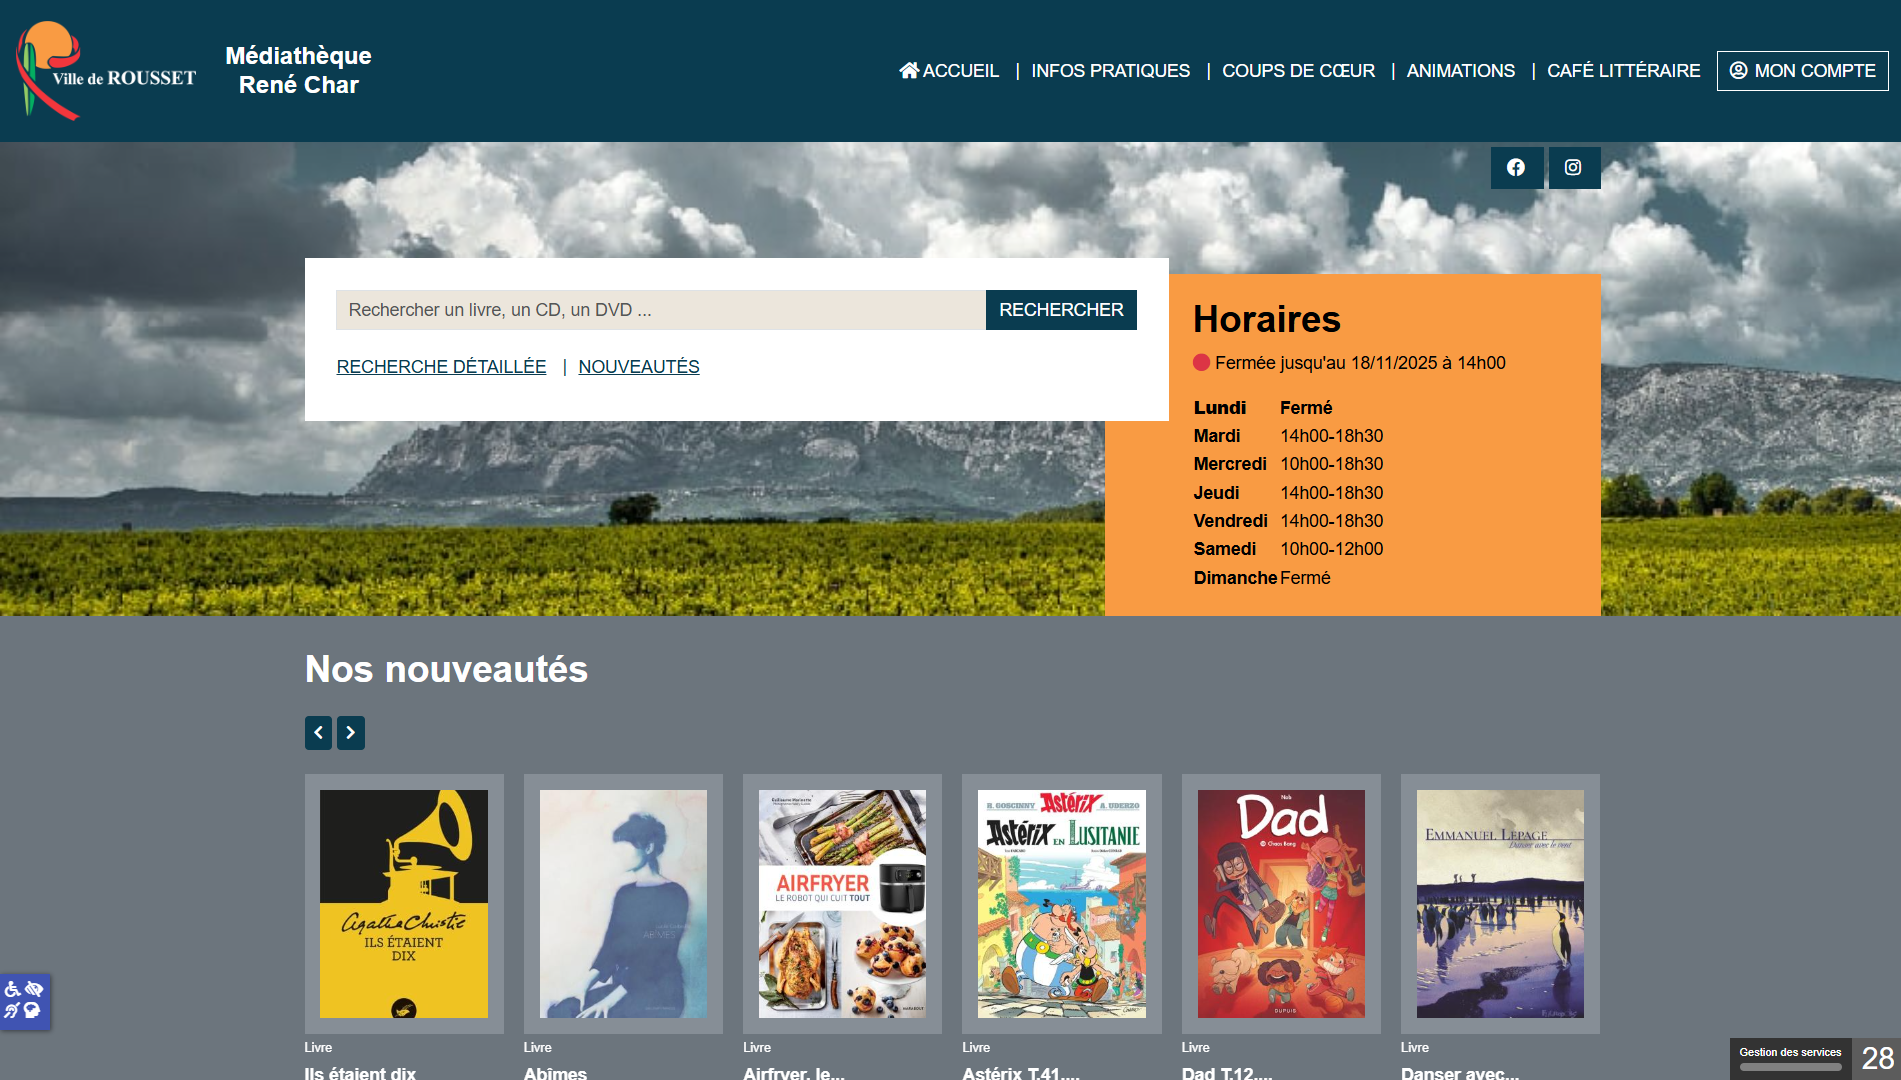The width and height of the screenshot is (1901, 1080).
Task: Open the Gestion des services panel
Action: pos(1790,1057)
